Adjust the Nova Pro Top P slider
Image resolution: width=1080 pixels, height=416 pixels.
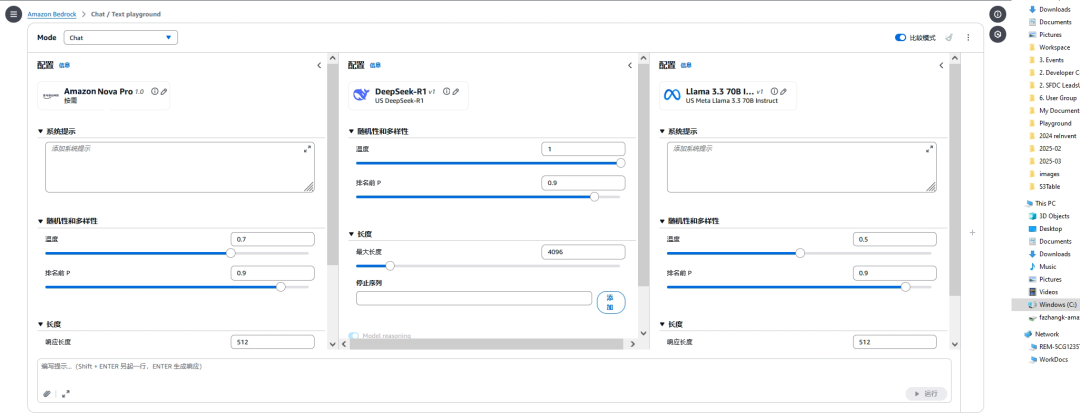coord(280,287)
